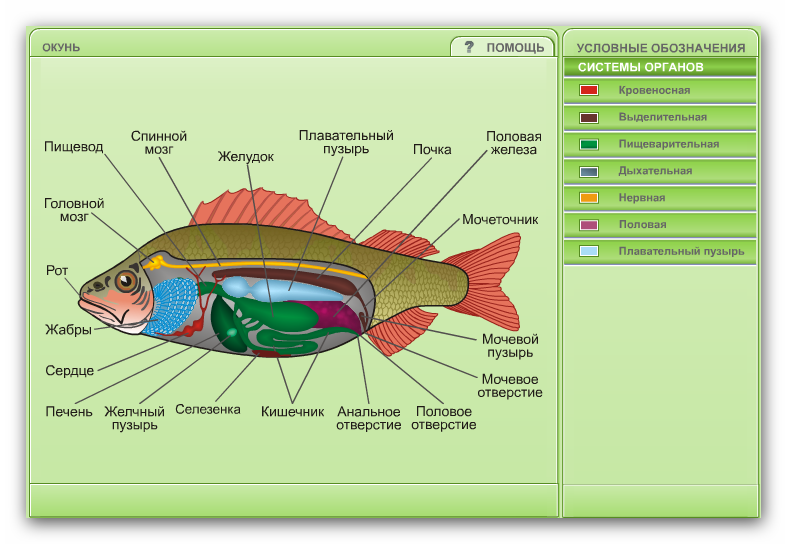Click the Анальное отверстие label
This screenshot has height=544, width=787.
[x=368, y=418]
